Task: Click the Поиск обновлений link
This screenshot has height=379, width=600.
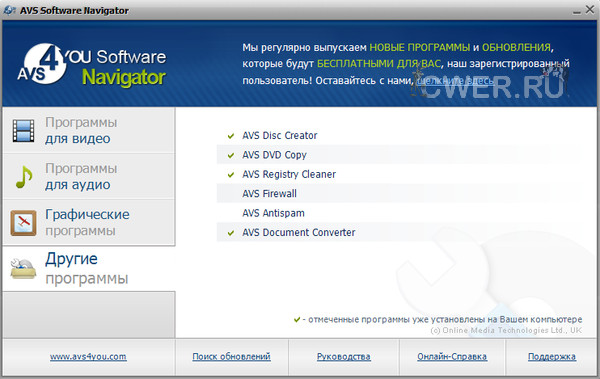Action: click(232, 357)
